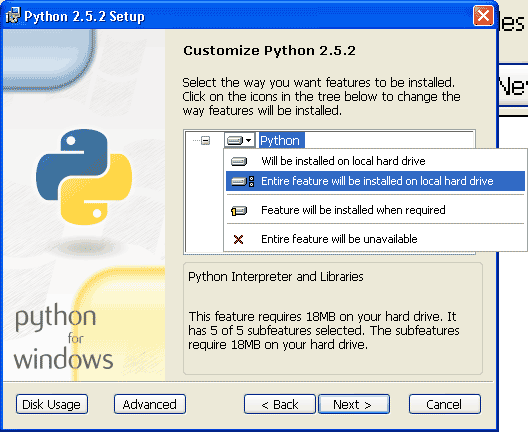Collapse the Python tree node
This screenshot has height=432, width=528.
coord(205,140)
